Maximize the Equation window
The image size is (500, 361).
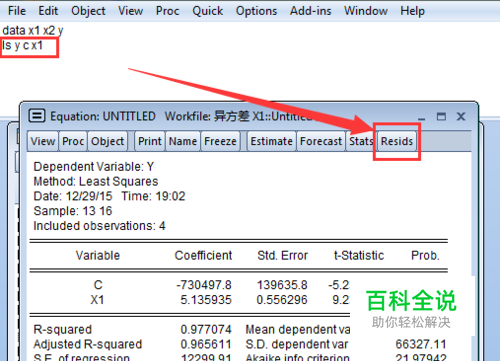coord(441,116)
